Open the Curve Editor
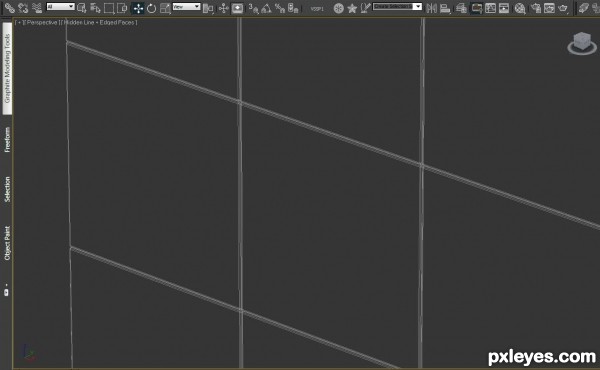600x370 pixels. pyautogui.click(x=490, y=8)
